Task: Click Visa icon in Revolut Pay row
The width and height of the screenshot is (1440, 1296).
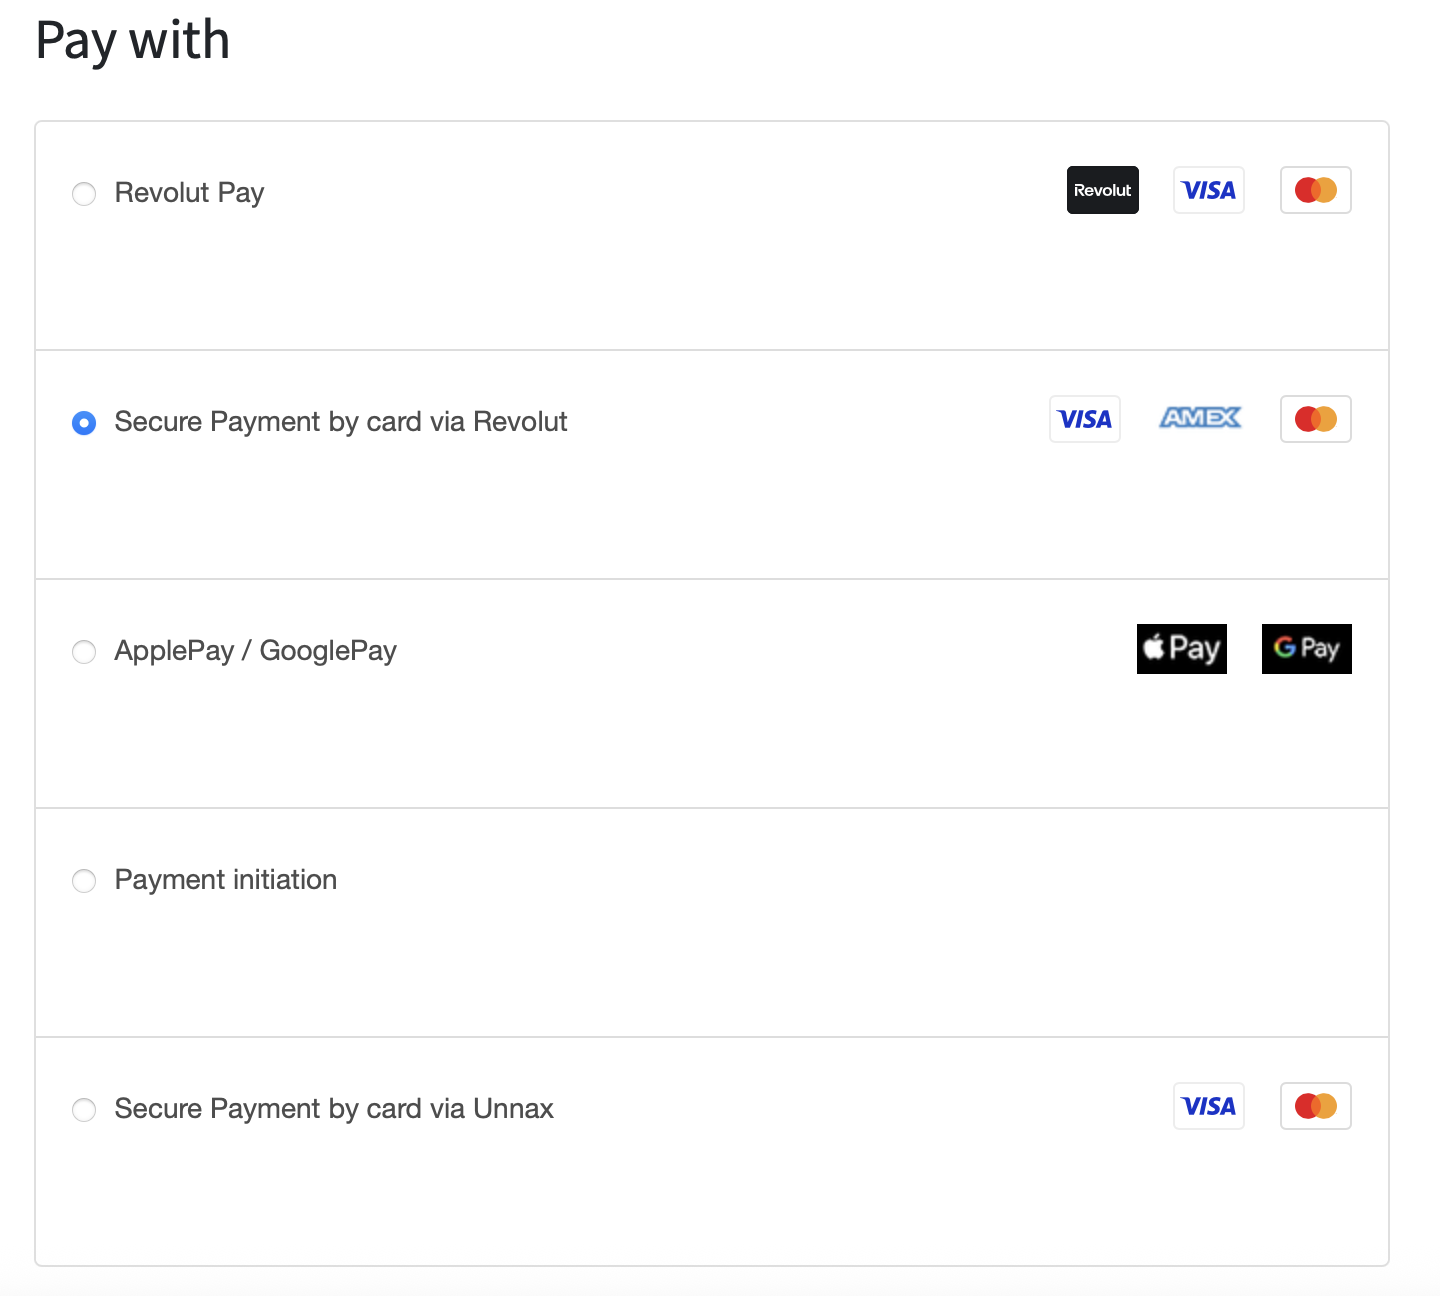Action: [x=1208, y=190]
